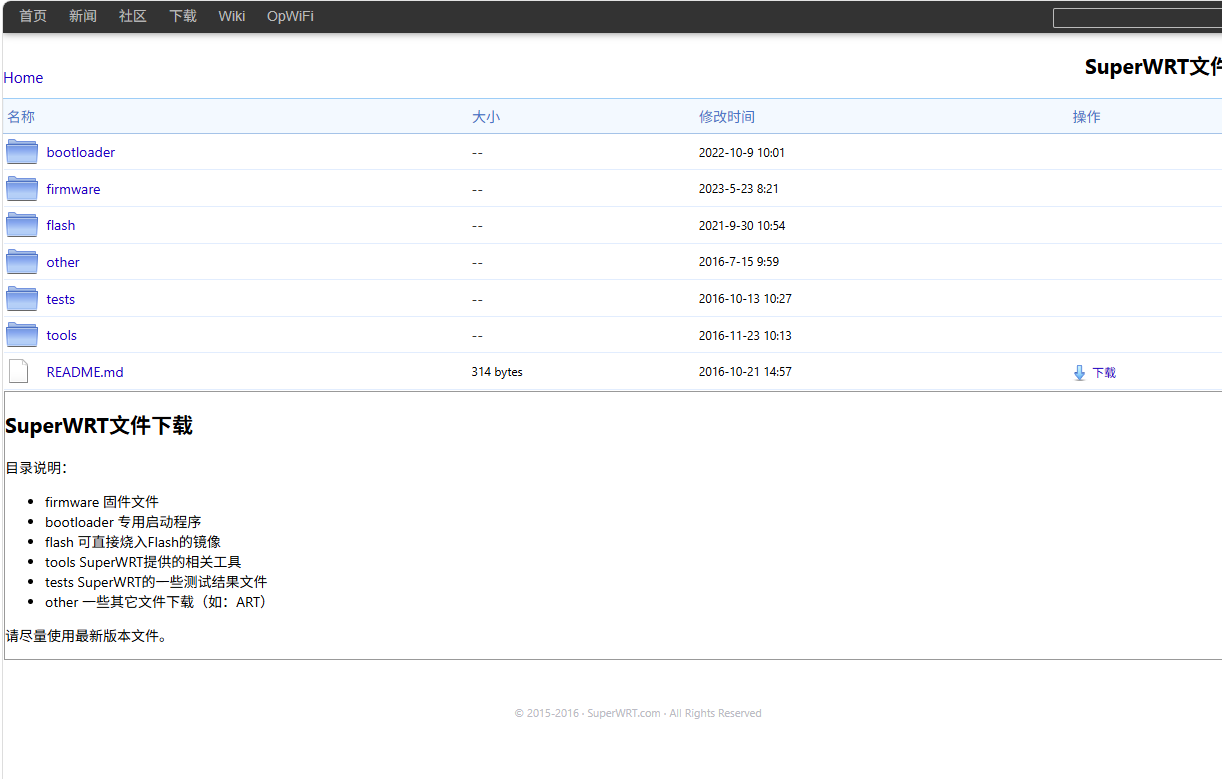Click the 下载 link for README.md

pyautogui.click(x=1104, y=373)
